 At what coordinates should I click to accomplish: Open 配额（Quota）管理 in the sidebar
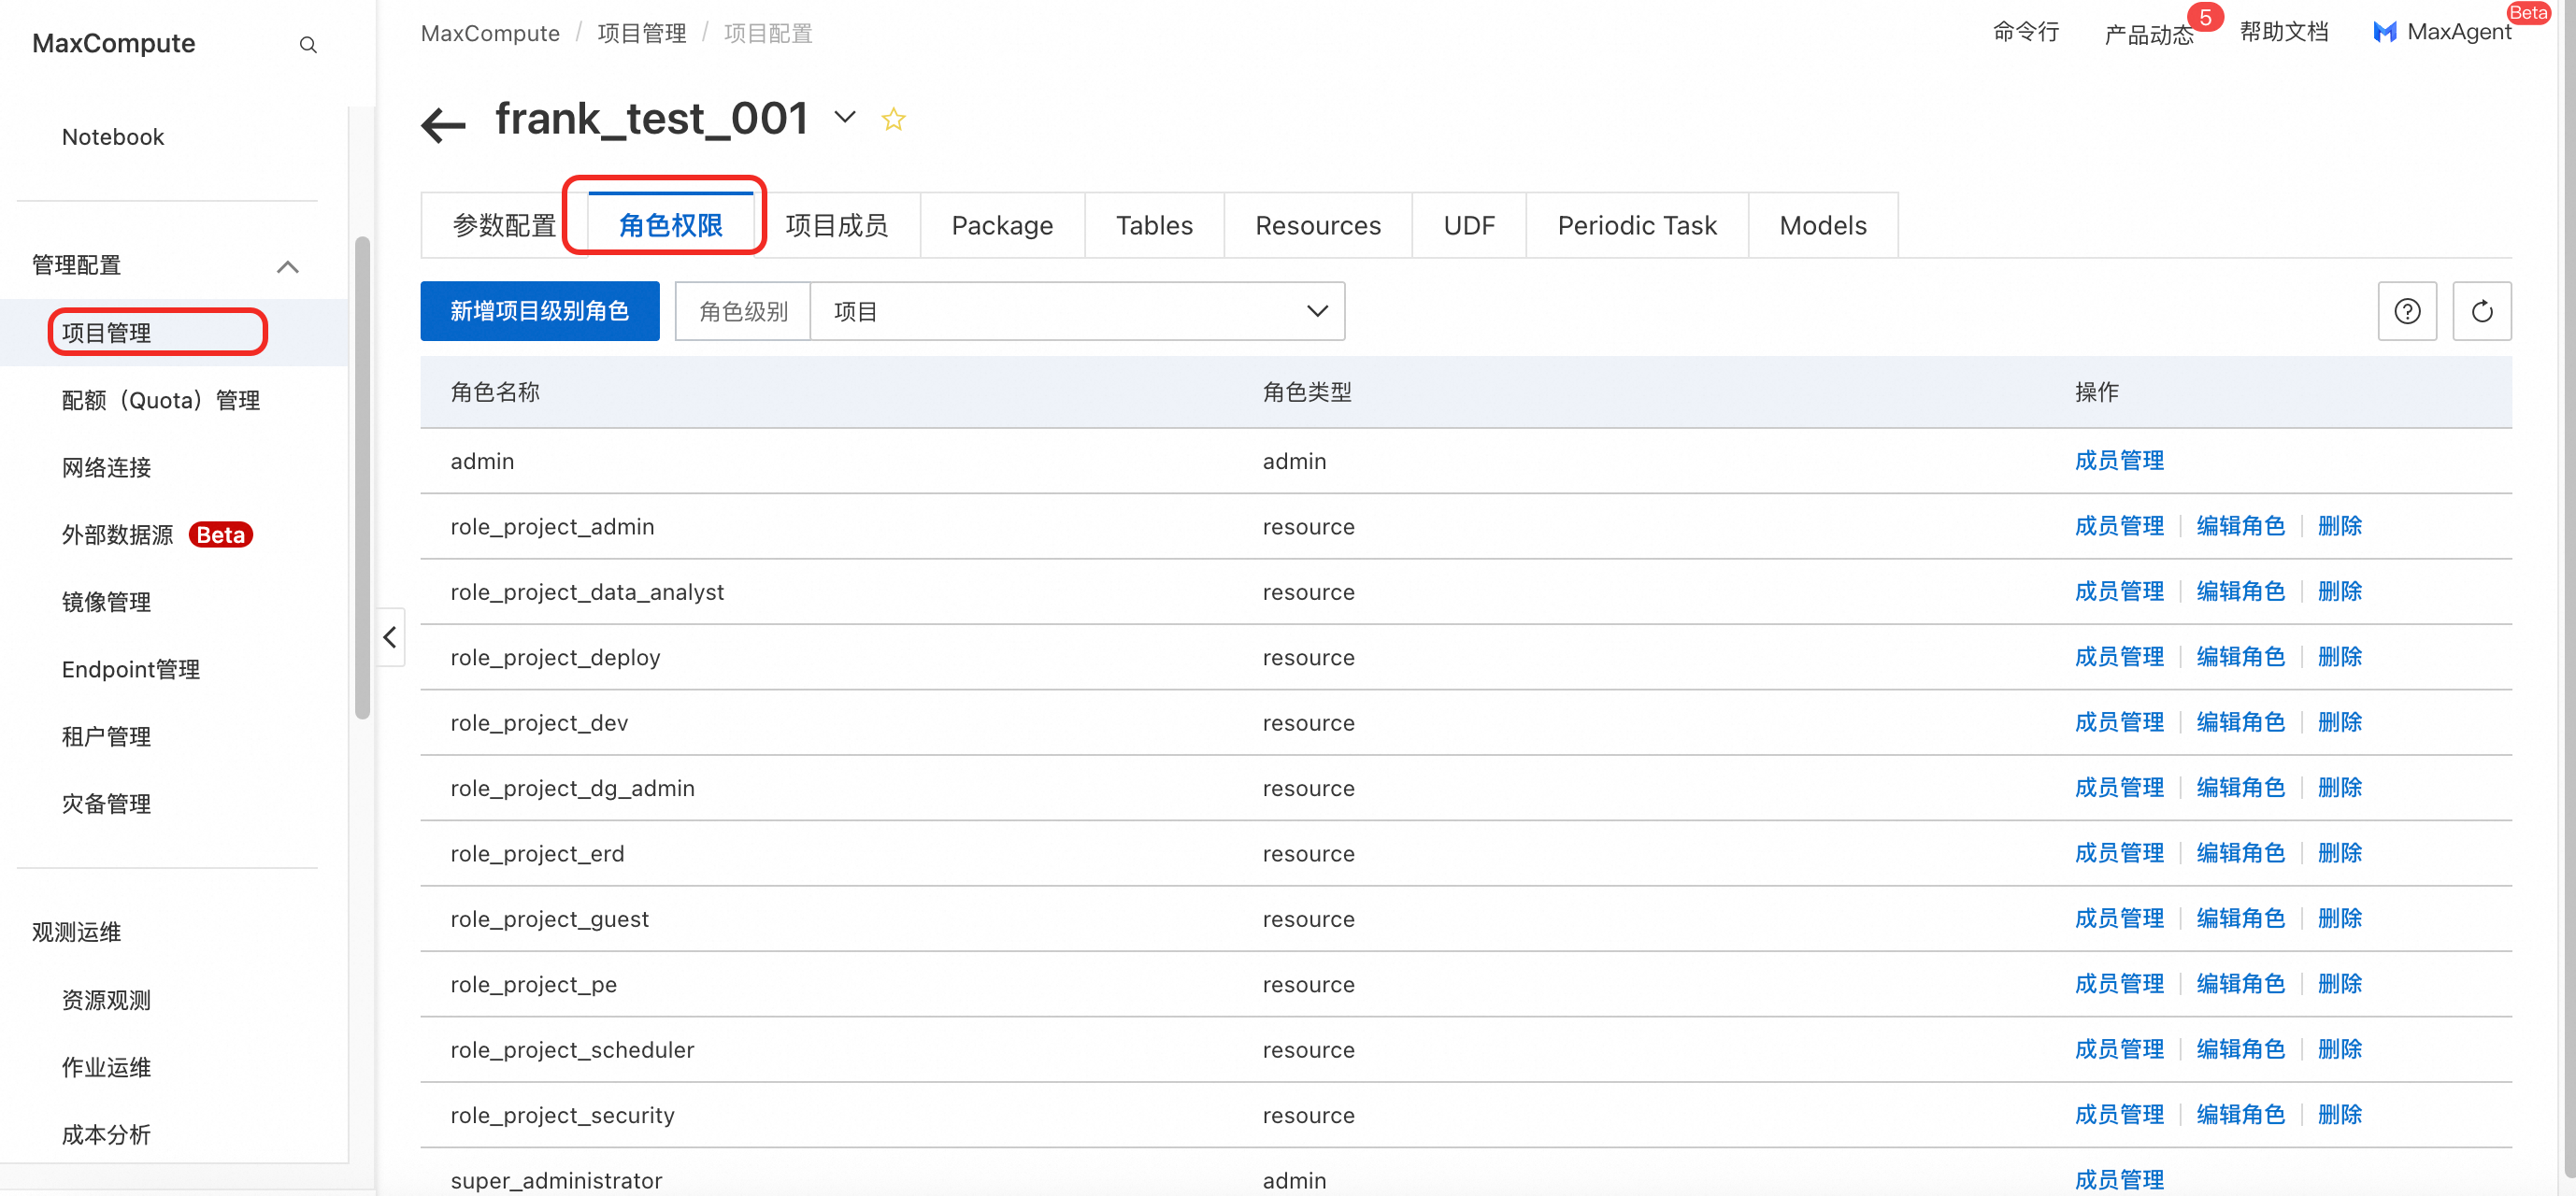click(x=160, y=400)
